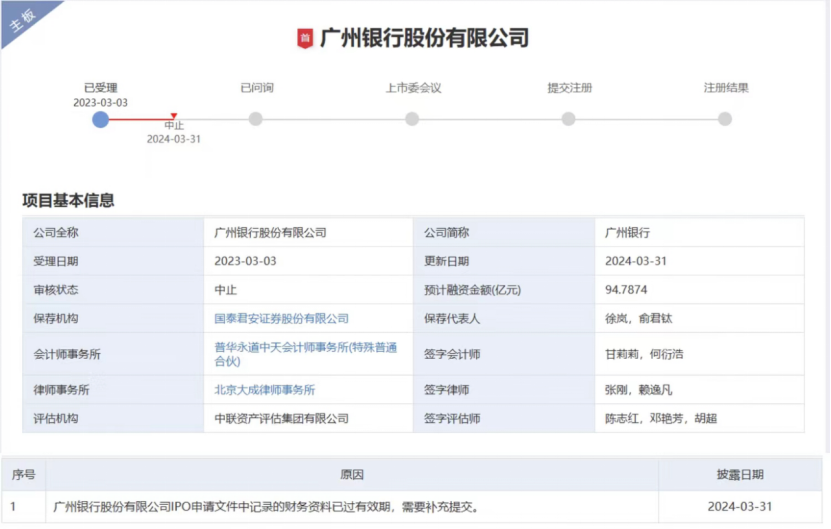Click the 广州银行 short name value
This screenshot has height=529, width=831.
627,233
